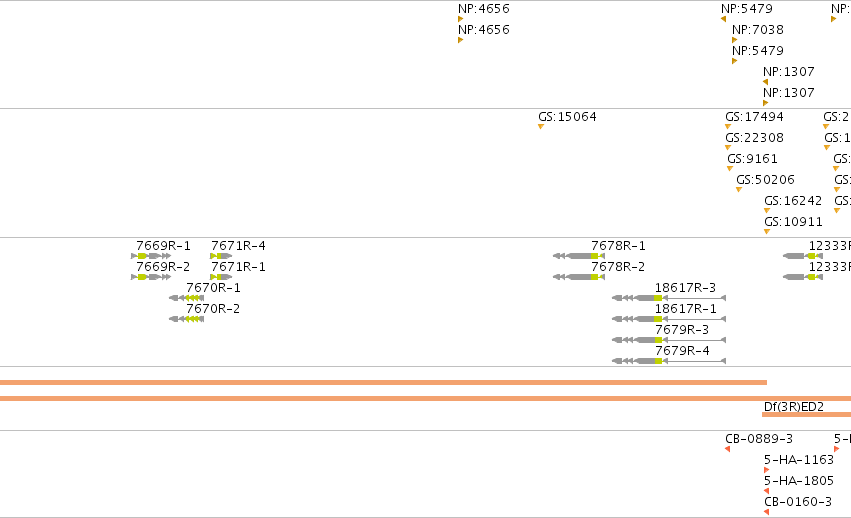Click the CB-0889-3 red triangle marker
851x518 pixels.
(727, 449)
